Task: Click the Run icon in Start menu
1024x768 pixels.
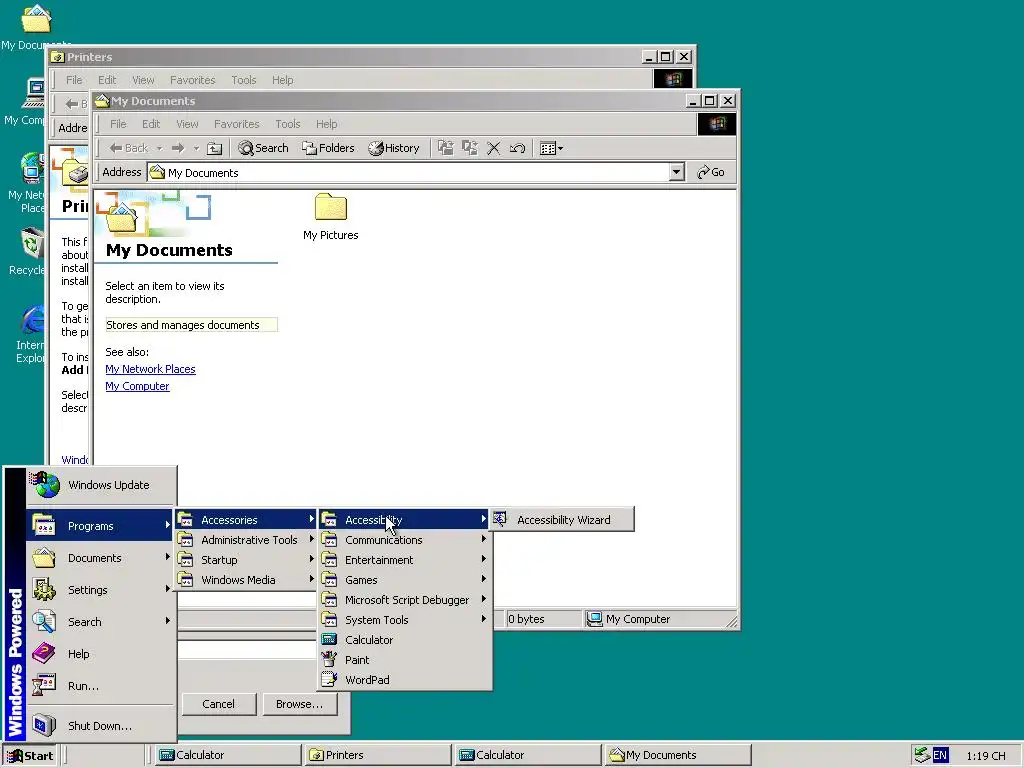Action: (x=44, y=685)
